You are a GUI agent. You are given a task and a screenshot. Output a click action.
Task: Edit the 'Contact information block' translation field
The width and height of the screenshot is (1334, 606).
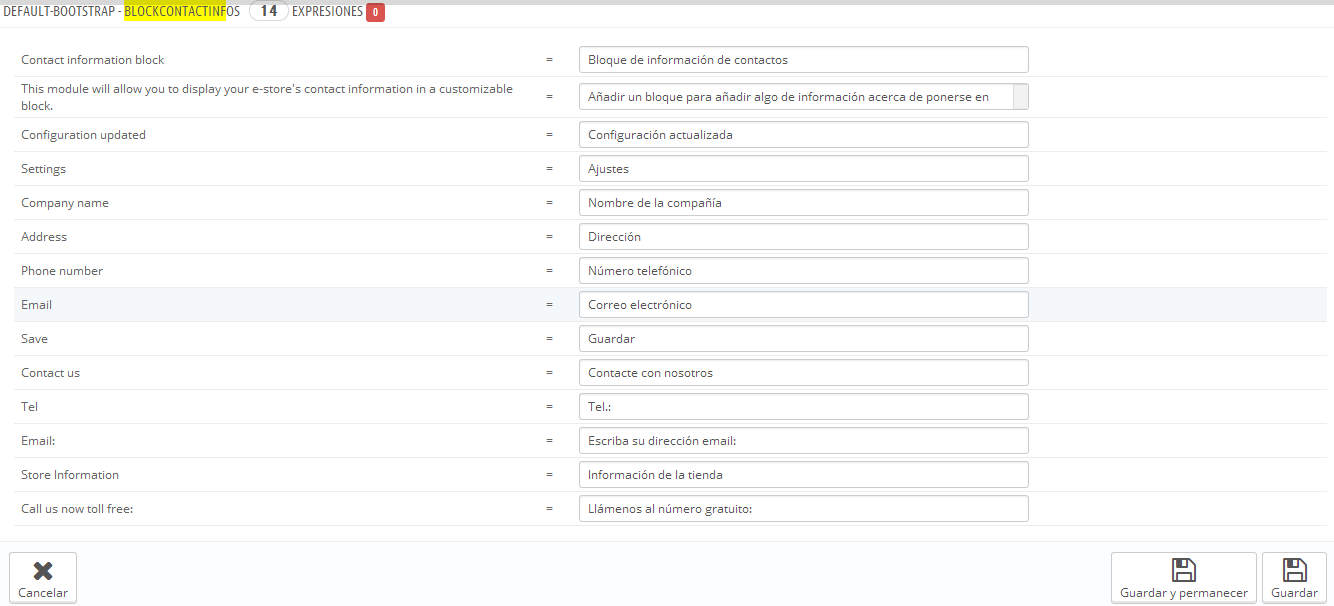click(x=803, y=60)
